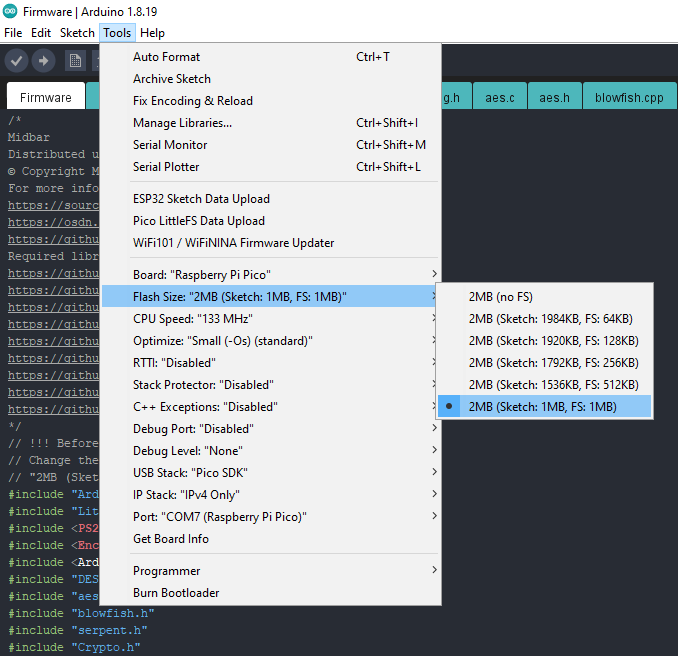The image size is (678, 656).
Task: Open WiFi101 / WiFiNINA Firmware Updater
Action: coord(271,243)
